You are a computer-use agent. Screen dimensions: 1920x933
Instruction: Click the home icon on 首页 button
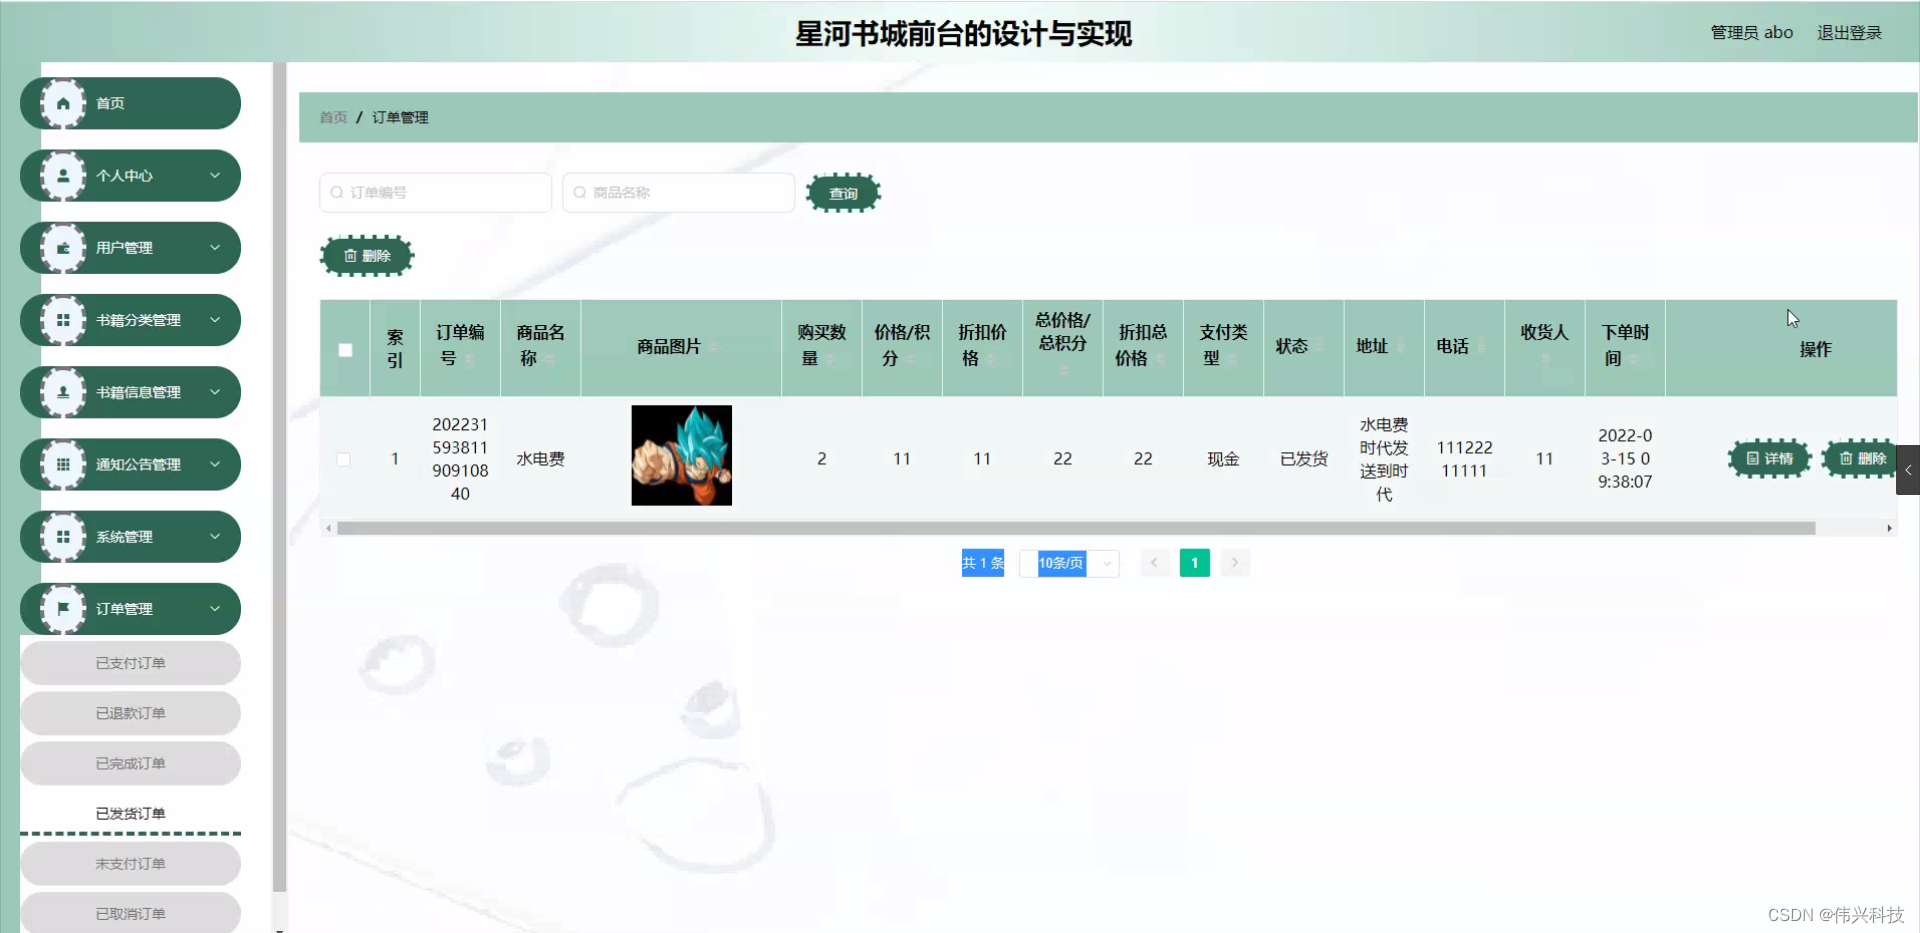coord(62,103)
